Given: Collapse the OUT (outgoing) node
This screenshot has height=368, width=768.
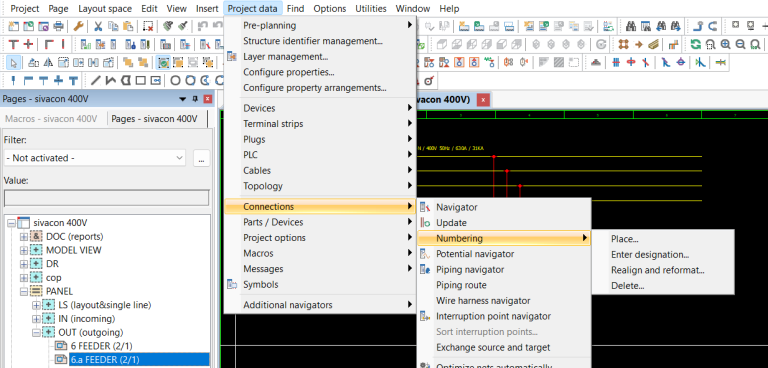Looking at the screenshot, I should (36, 333).
